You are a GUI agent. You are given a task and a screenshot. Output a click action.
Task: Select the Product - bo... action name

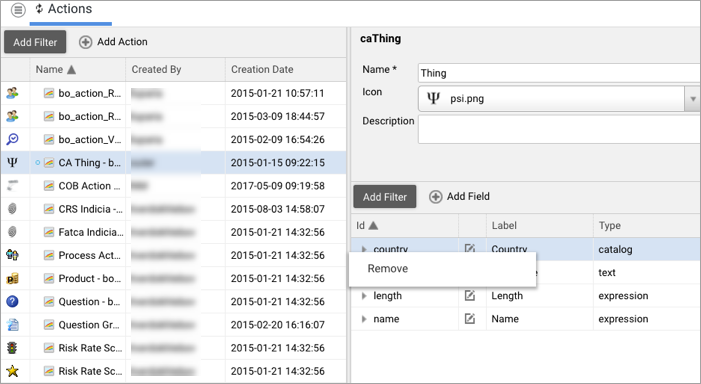click(90, 279)
